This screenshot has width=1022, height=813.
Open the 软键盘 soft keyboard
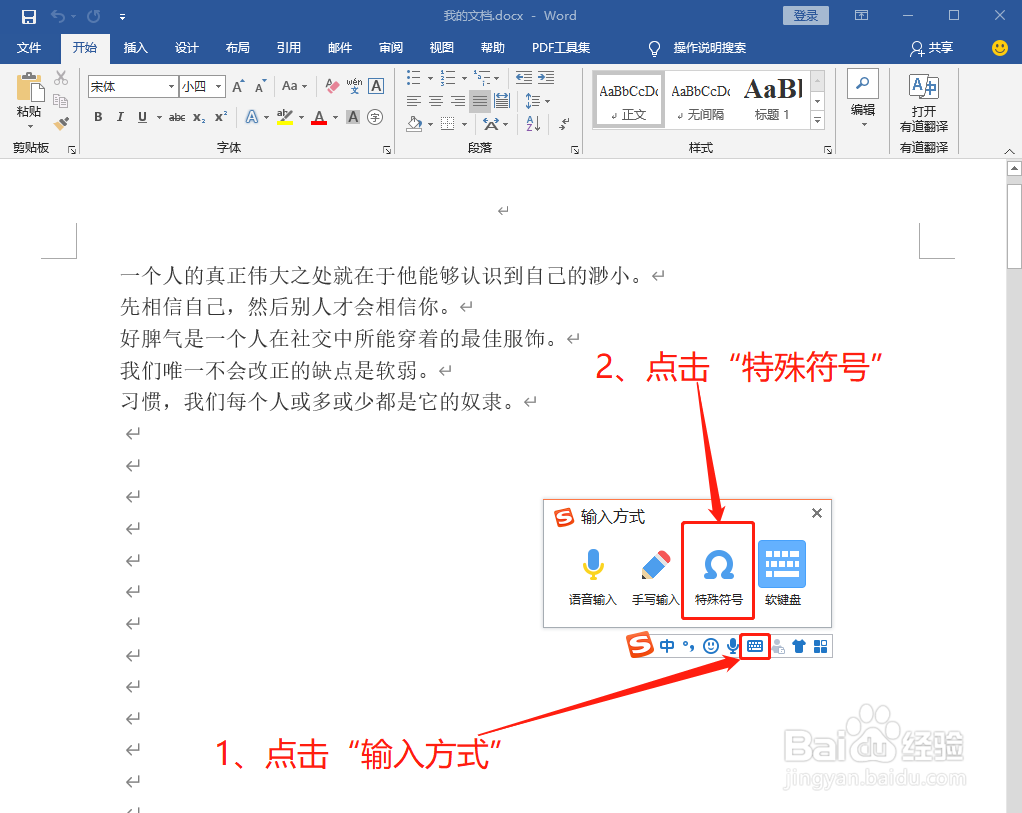point(782,564)
